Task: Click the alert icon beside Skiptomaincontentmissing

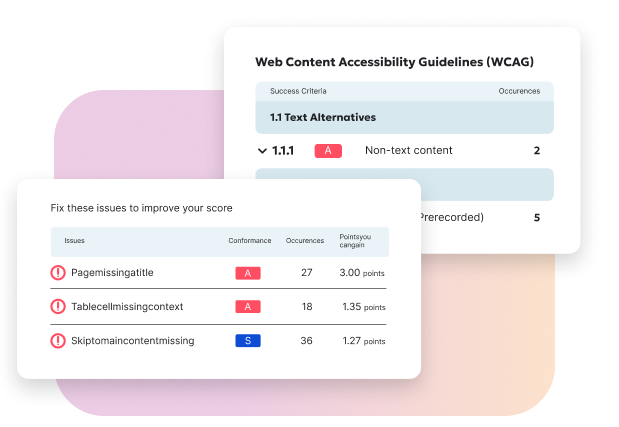Action: coord(58,341)
